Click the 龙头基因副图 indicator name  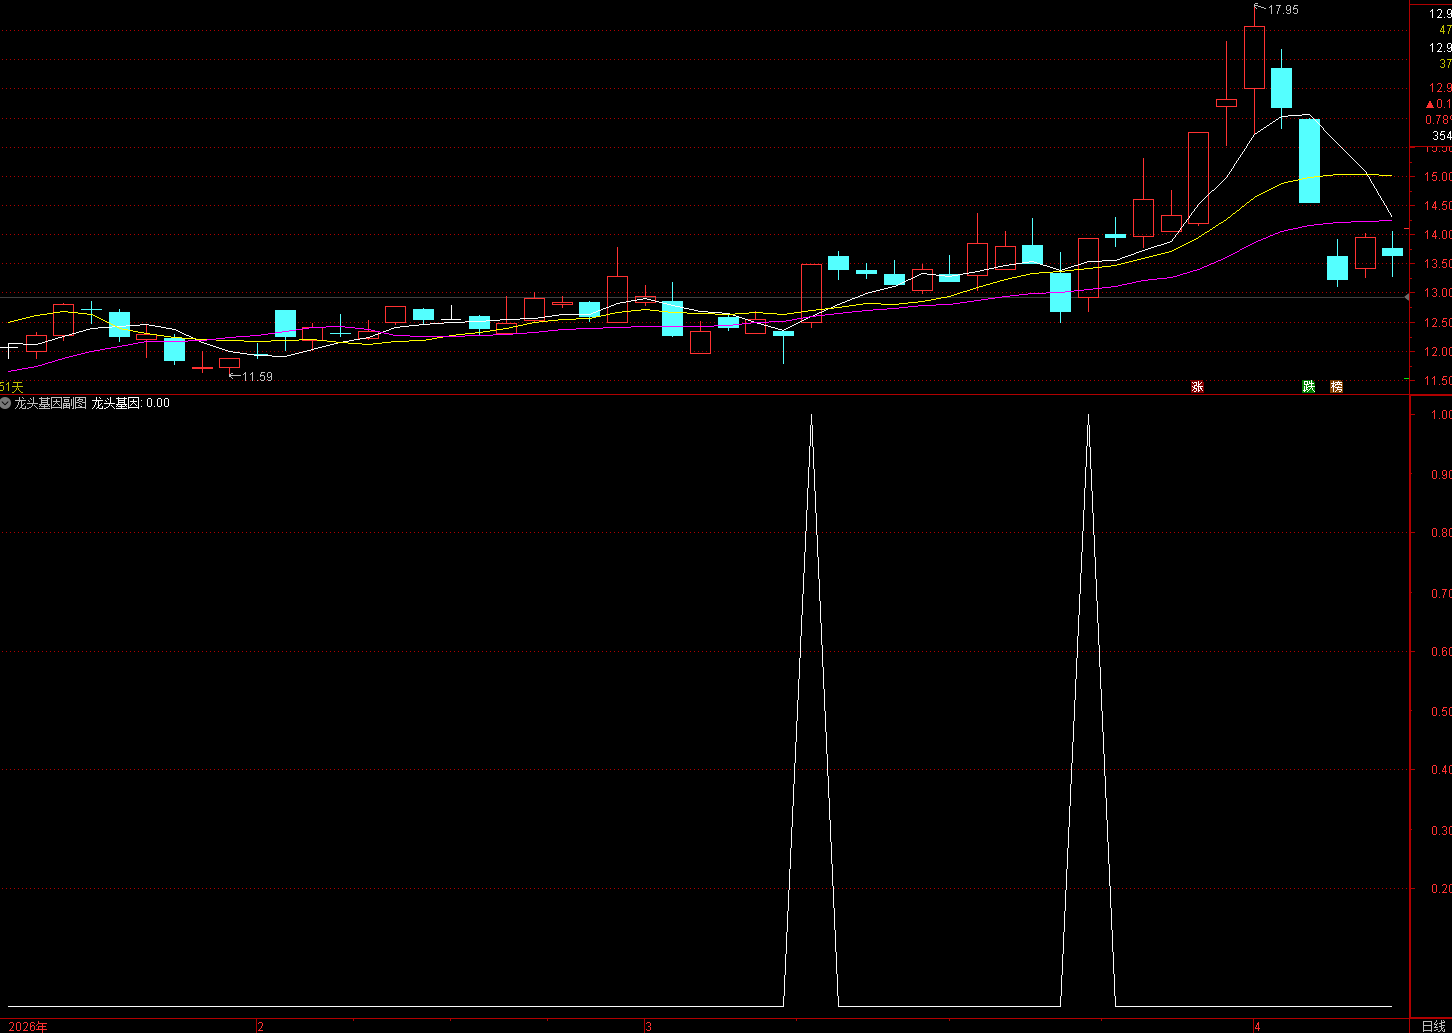click(x=50, y=403)
